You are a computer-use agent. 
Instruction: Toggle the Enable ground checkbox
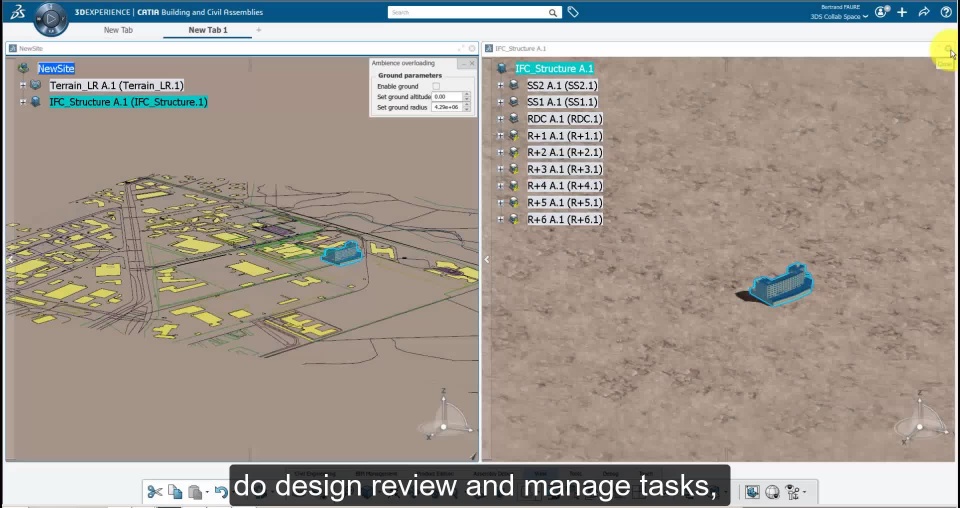click(x=436, y=86)
